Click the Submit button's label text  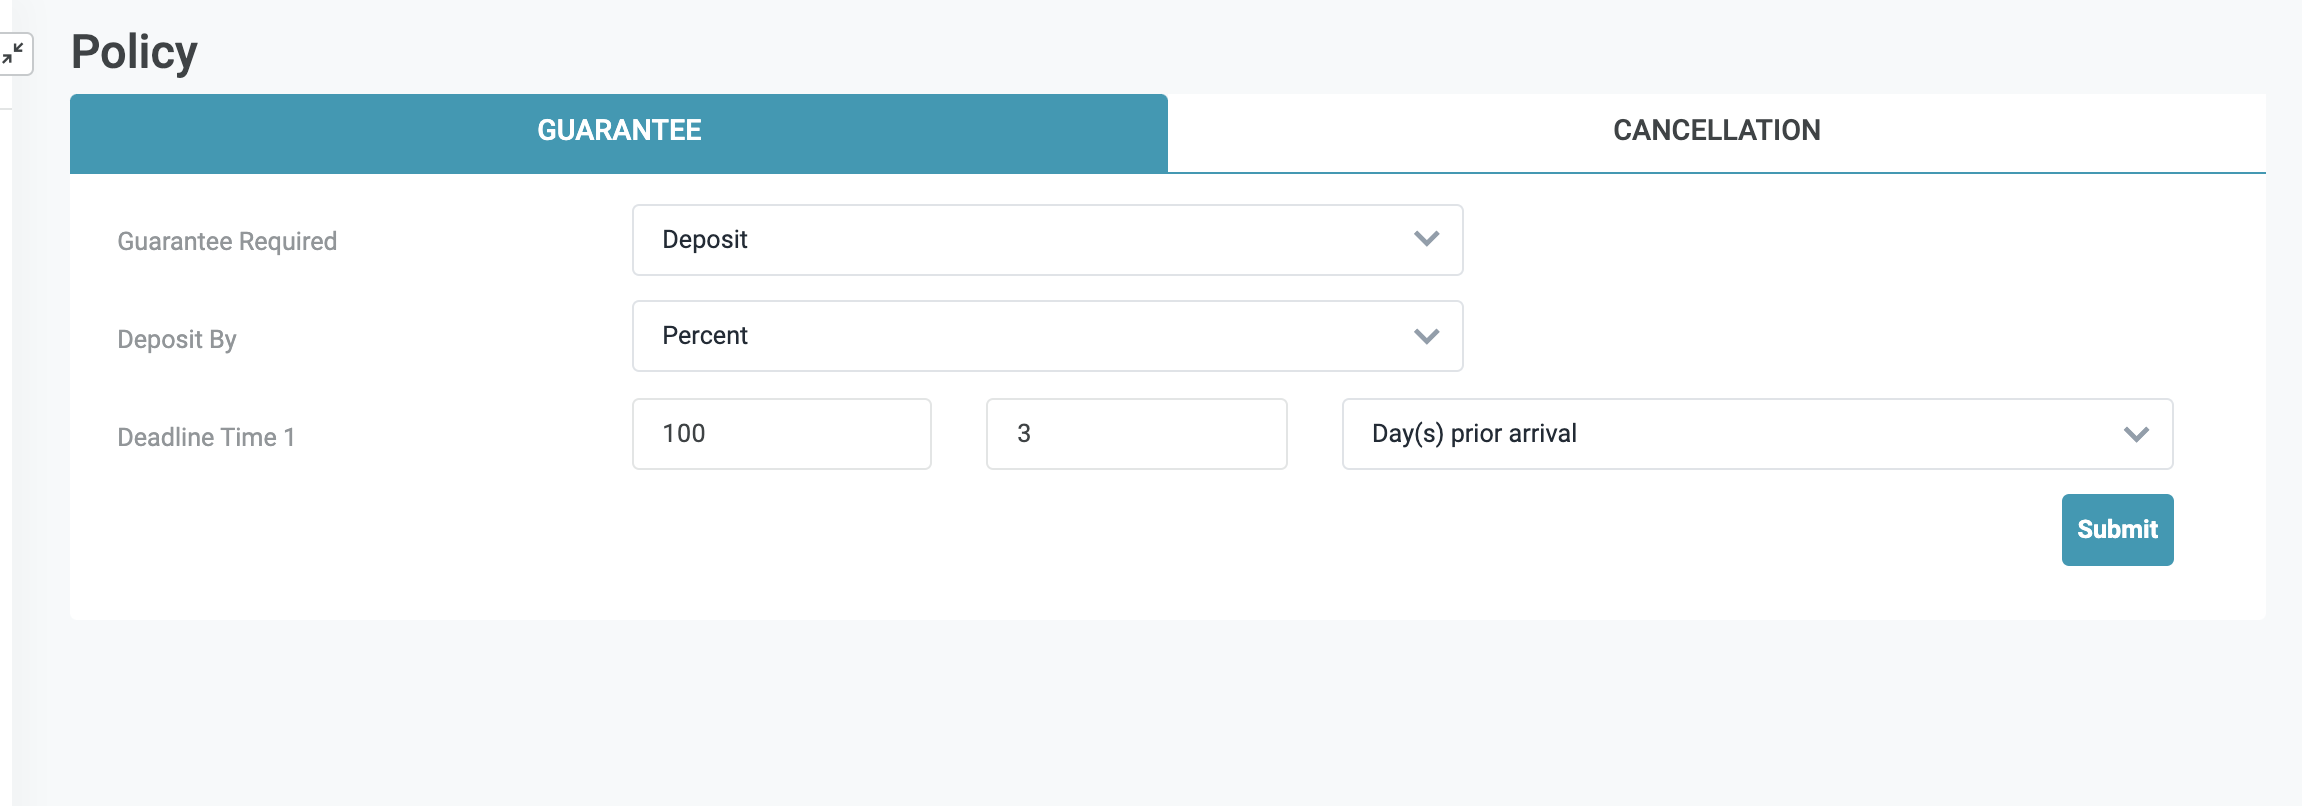coord(2117,530)
